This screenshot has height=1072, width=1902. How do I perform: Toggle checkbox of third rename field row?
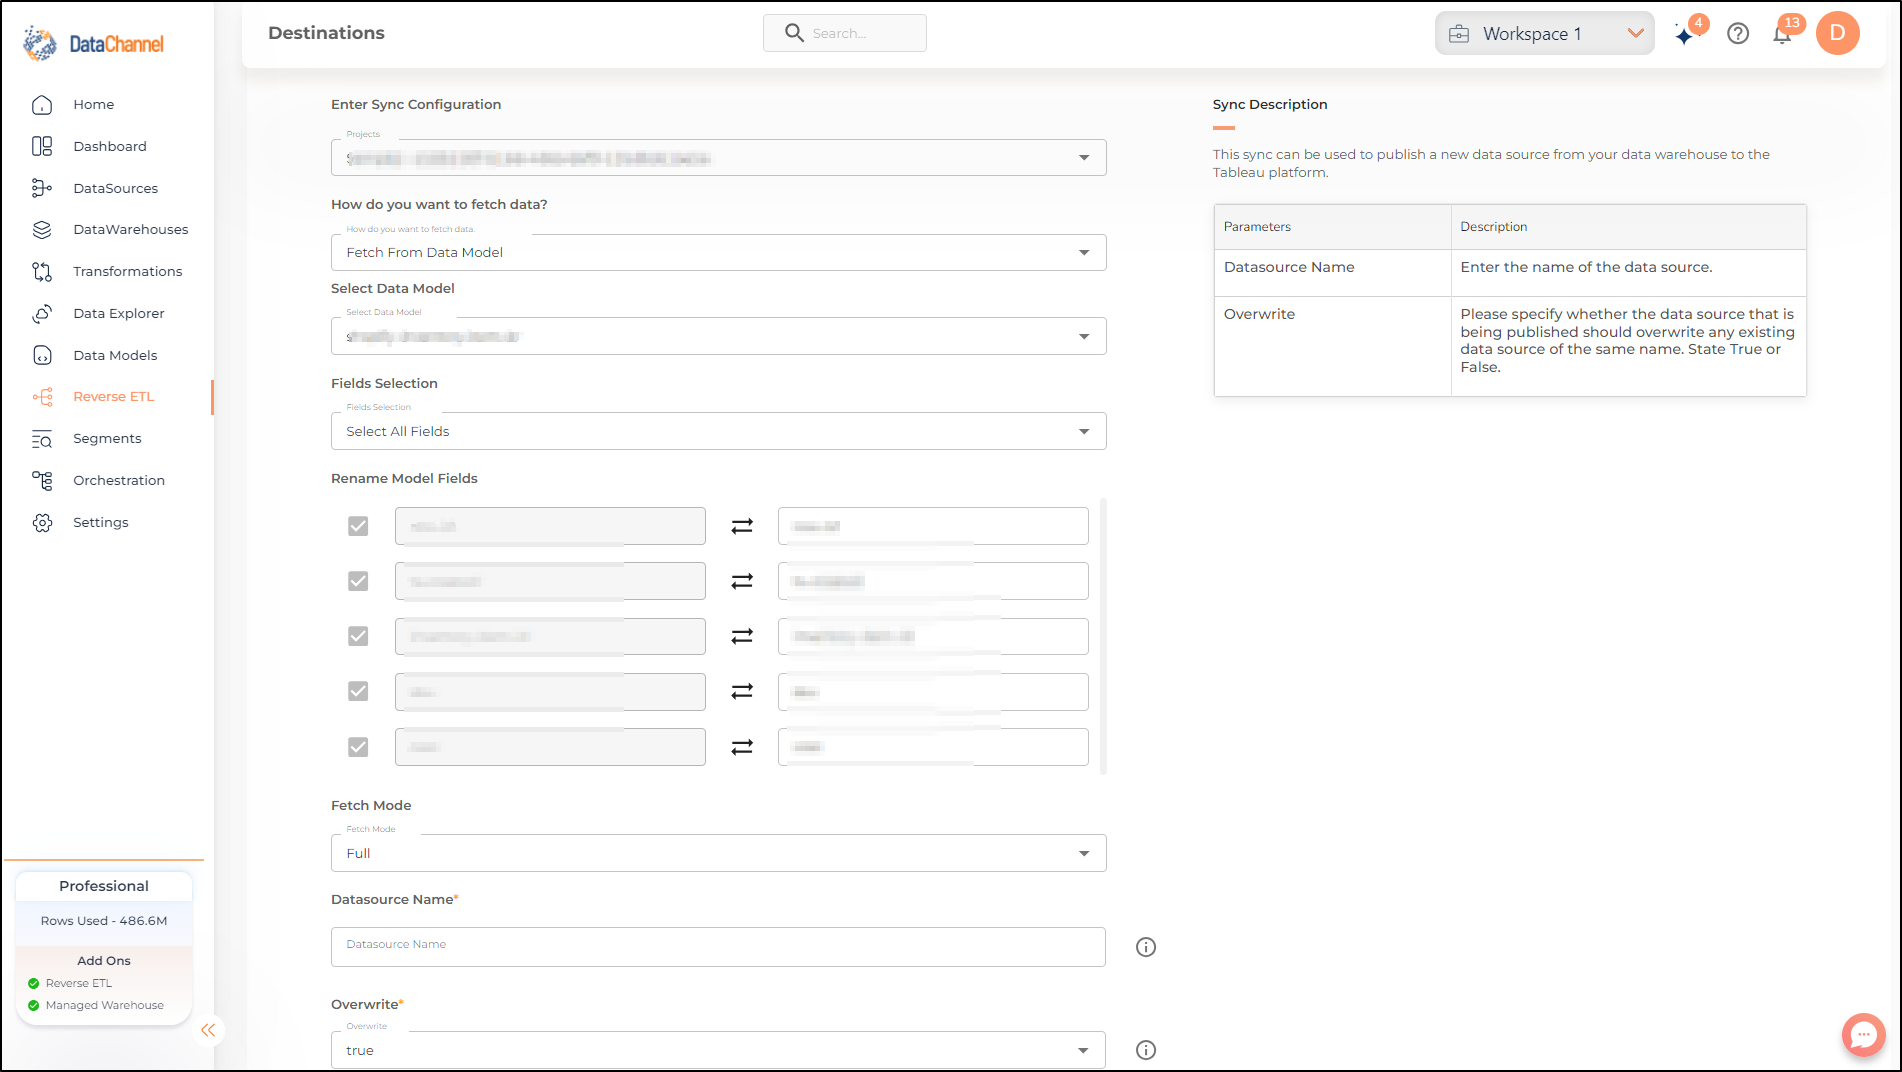pyautogui.click(x=358, y=636)
